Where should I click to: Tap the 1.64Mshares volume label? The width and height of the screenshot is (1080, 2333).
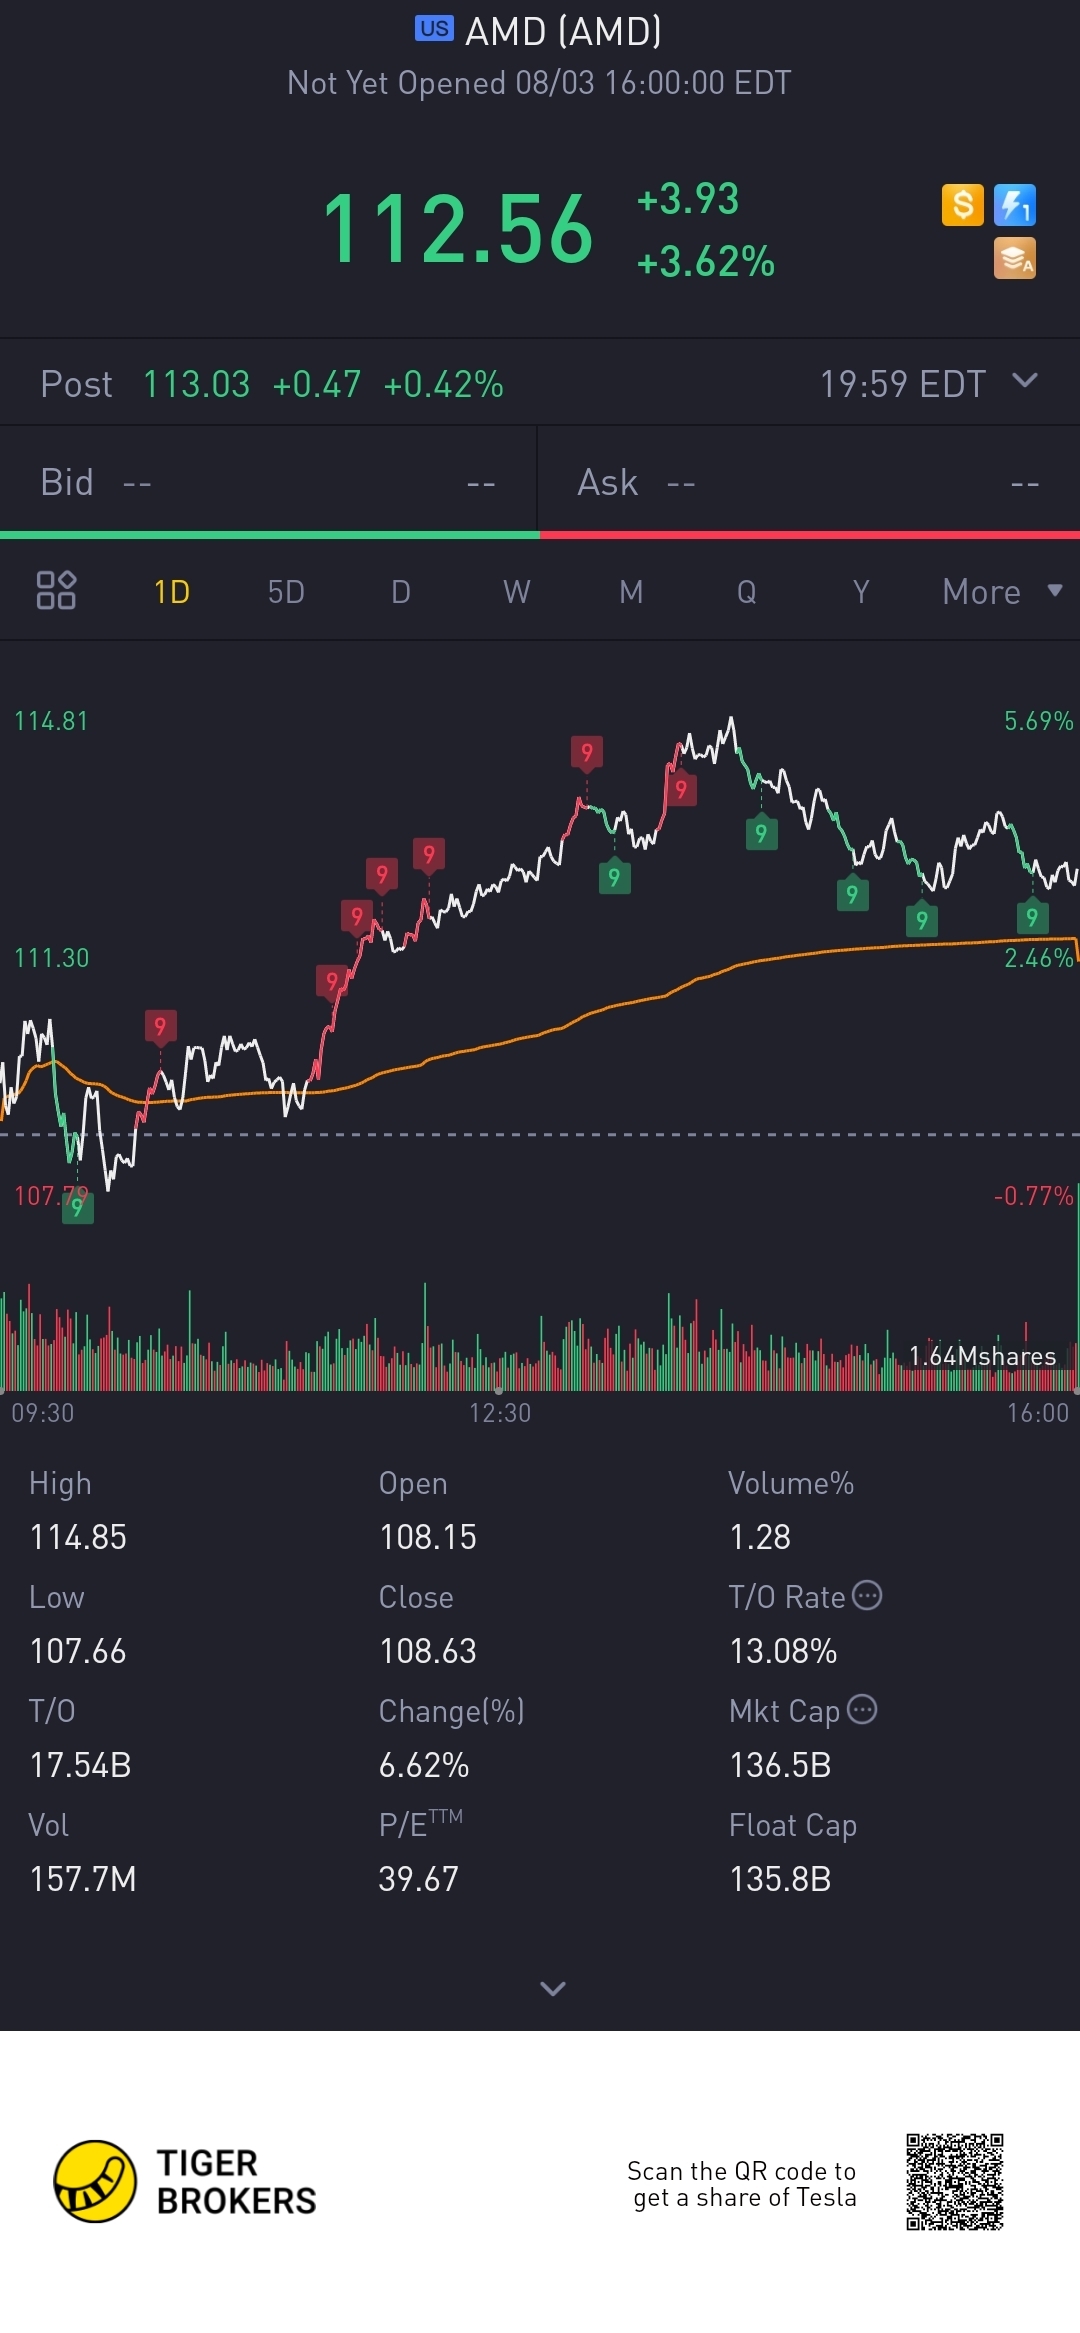click(x=982, y=1356)
